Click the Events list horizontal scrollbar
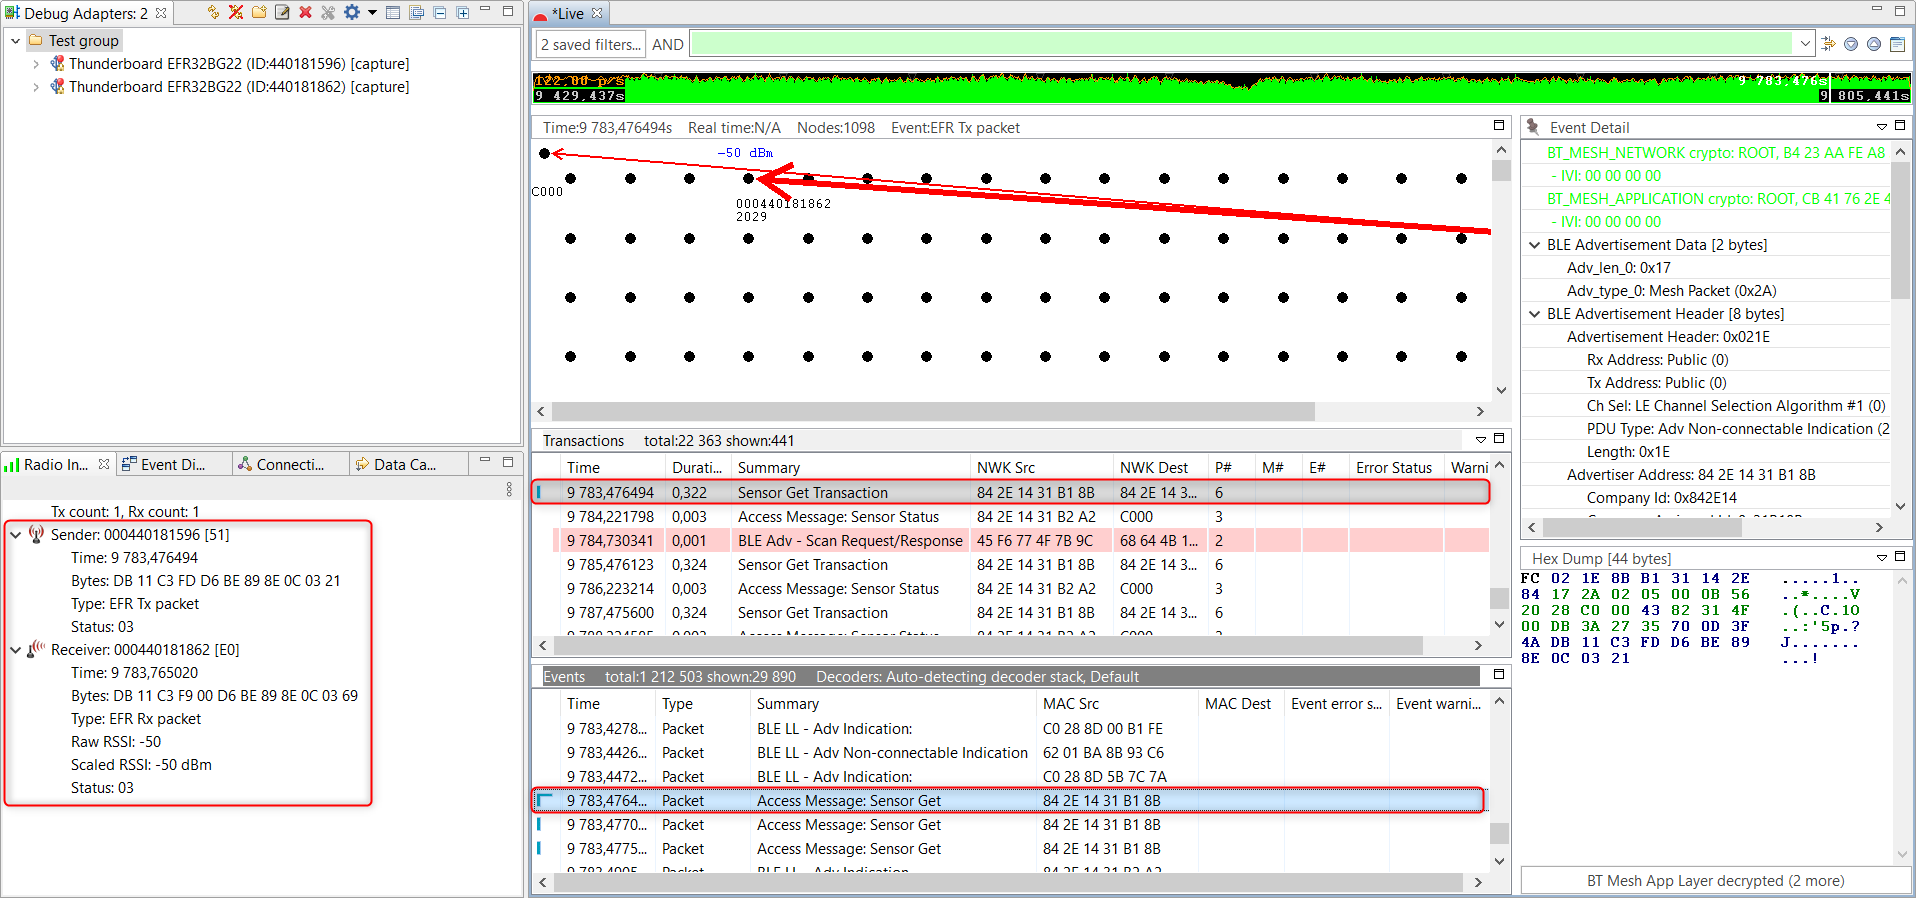 click(x=1006, y=882)
